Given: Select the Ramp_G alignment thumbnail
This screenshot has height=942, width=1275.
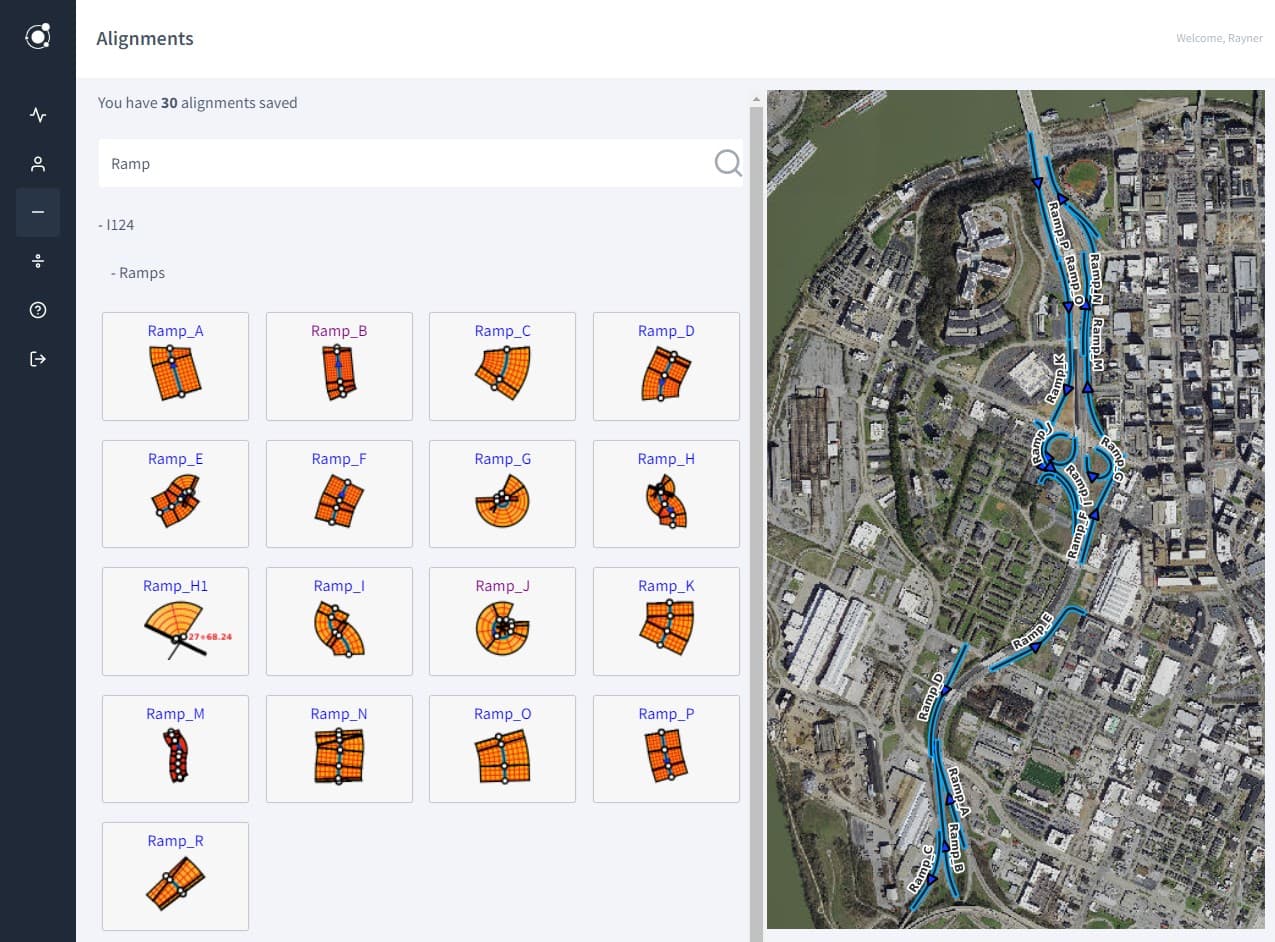Looking at the screenshot, I should (502, 494).
